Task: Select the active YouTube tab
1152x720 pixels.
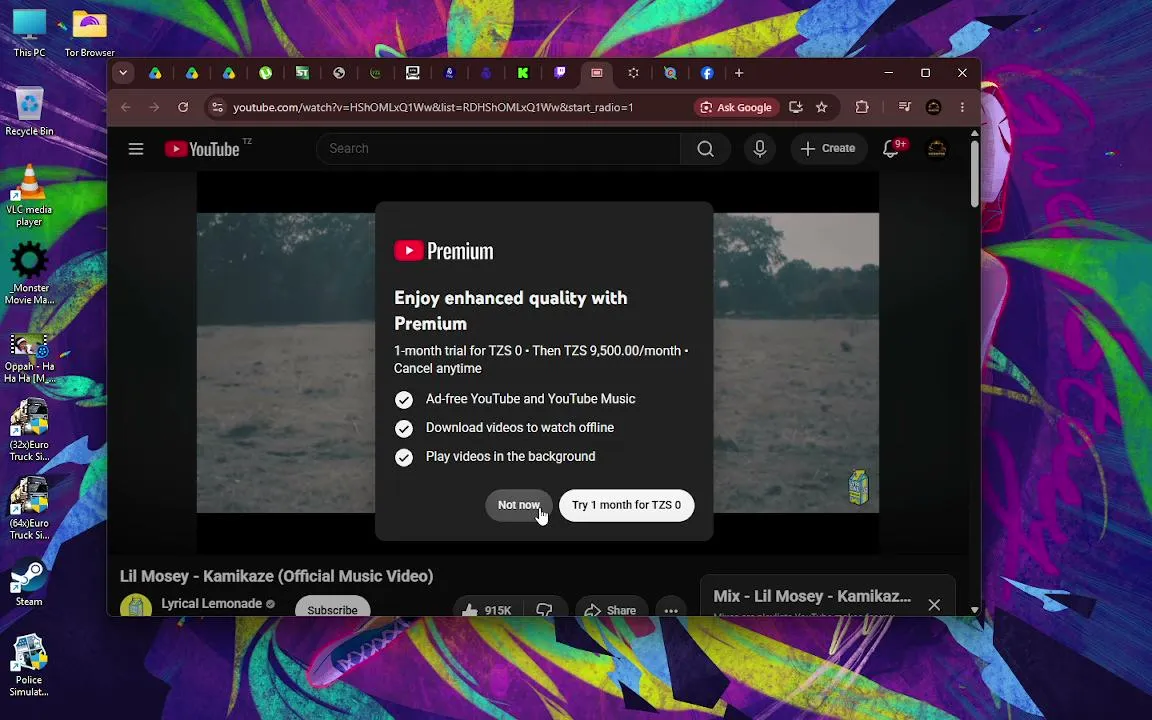Action: point(597,73)
